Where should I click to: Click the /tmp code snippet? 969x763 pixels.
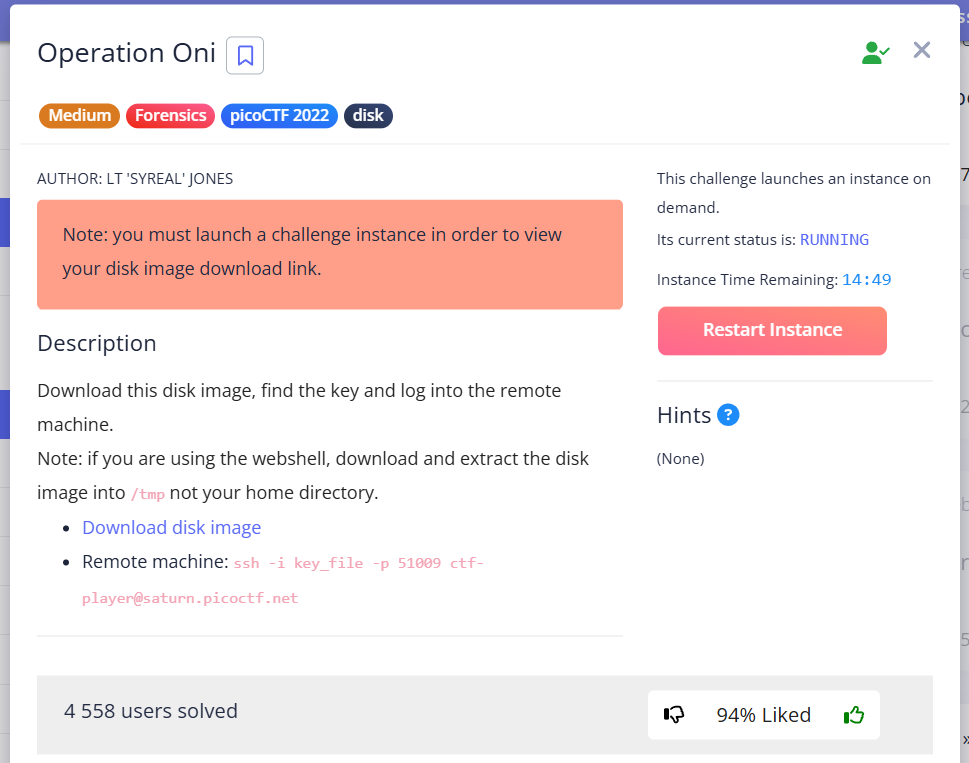(148, 493)
